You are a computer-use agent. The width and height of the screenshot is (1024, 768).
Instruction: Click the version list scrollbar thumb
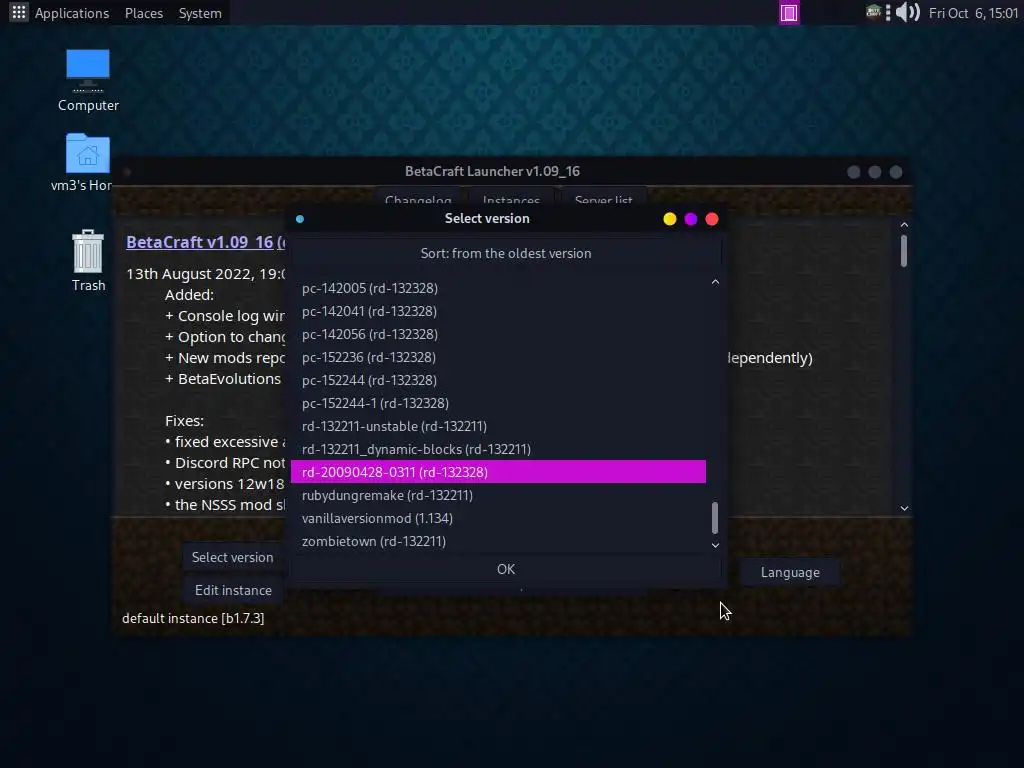[x=715, y=517]
